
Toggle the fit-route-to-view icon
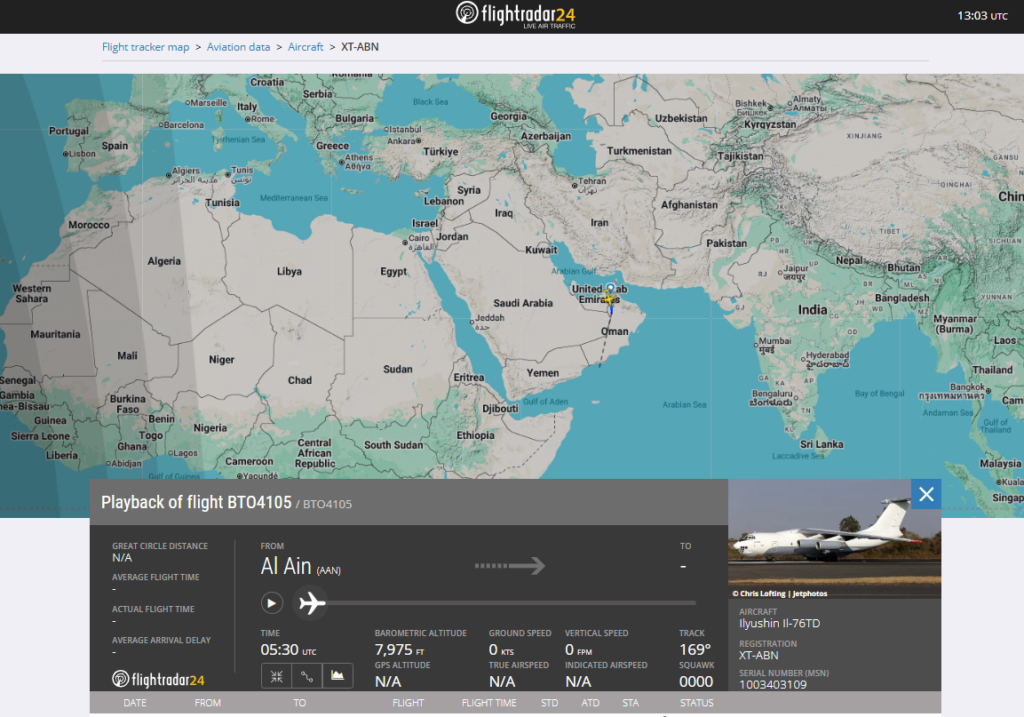(x=277, y=676)
